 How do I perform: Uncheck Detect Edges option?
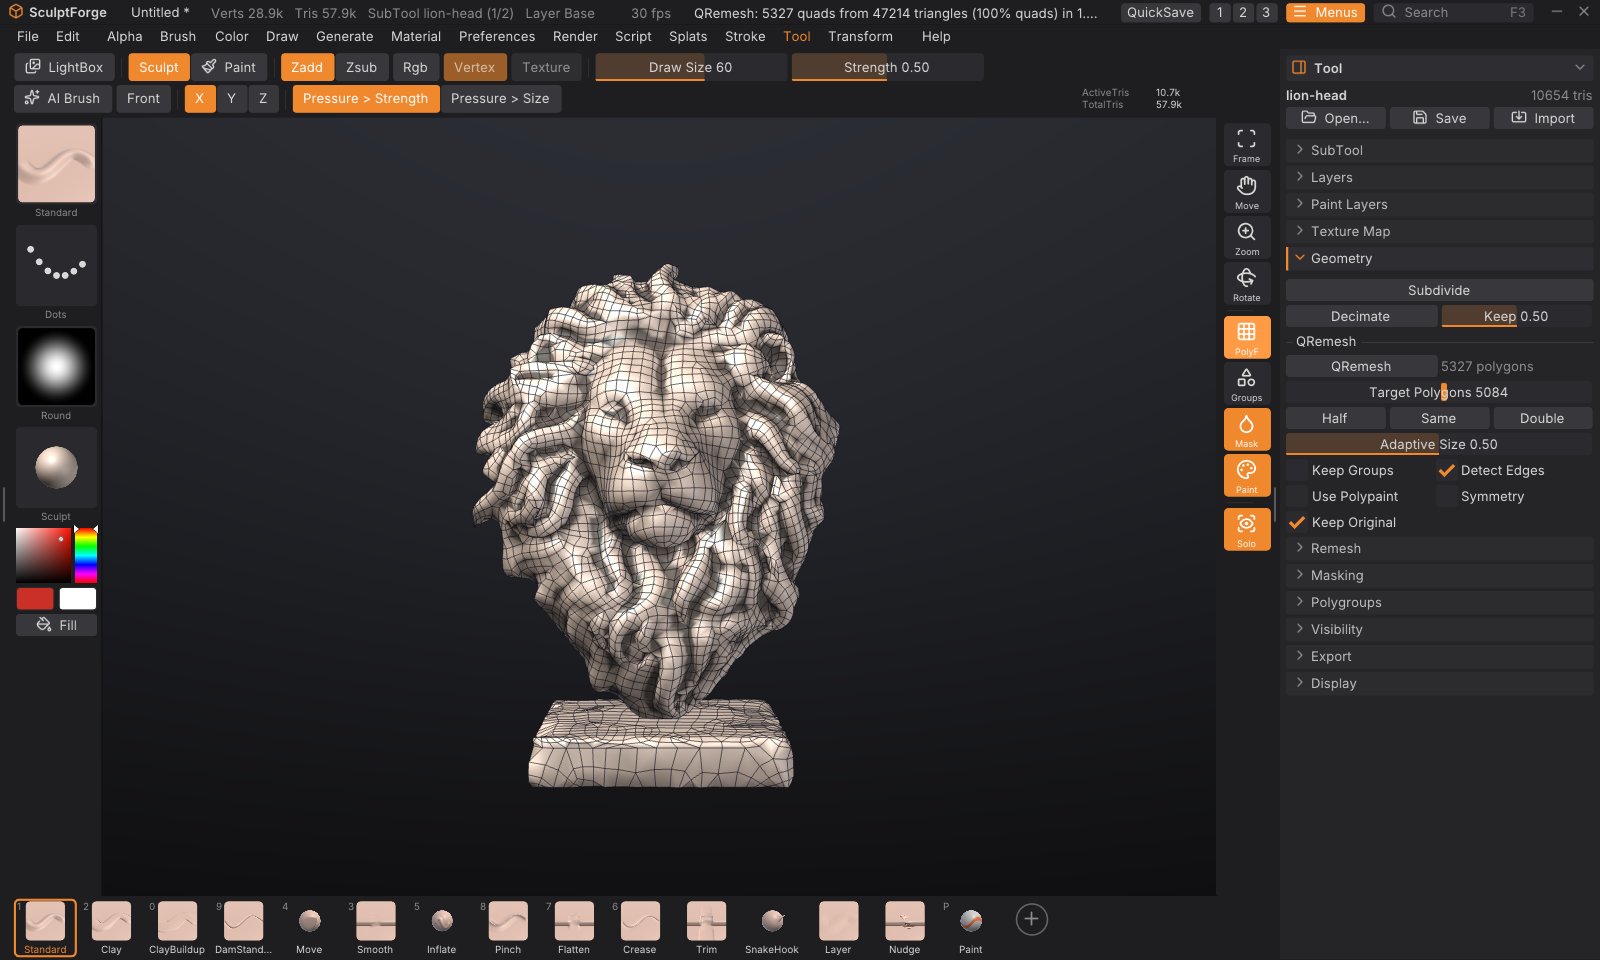coord(1492,470)
